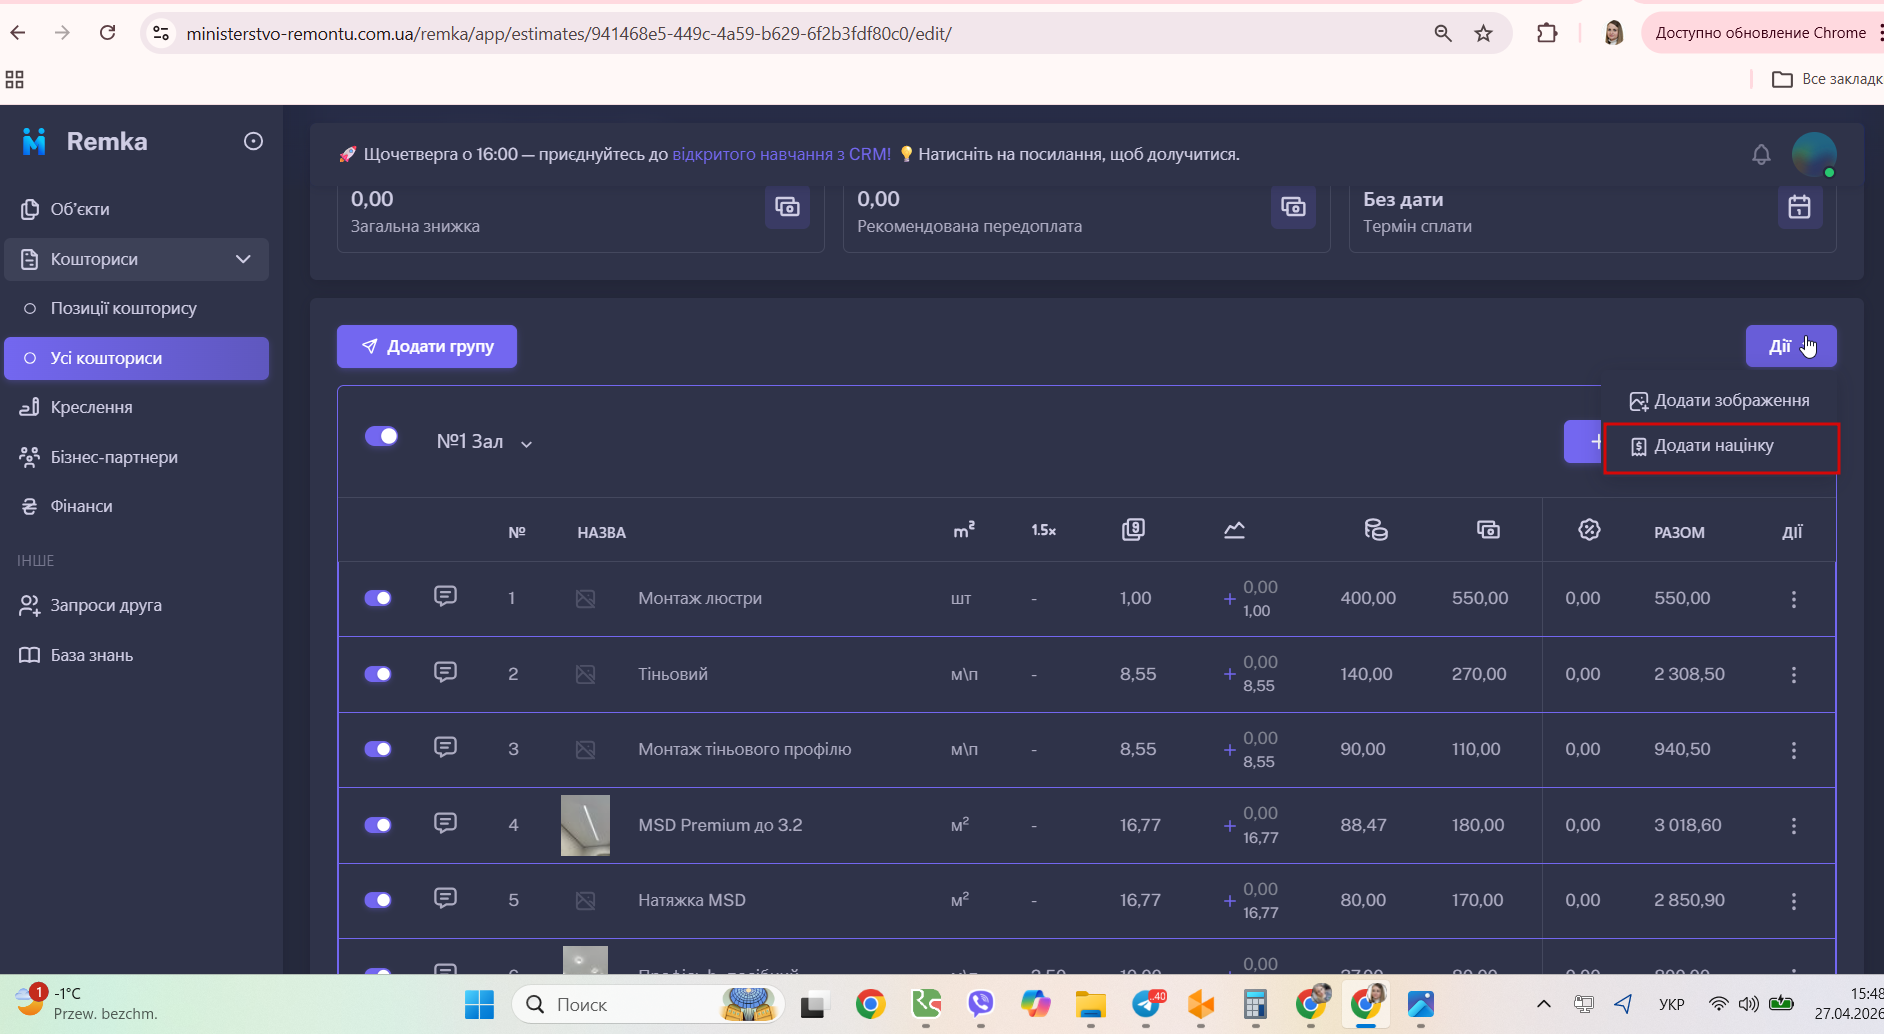Open comment for Тіньовий row
The image size is (1884, 1034).
[x=445, y=673]
